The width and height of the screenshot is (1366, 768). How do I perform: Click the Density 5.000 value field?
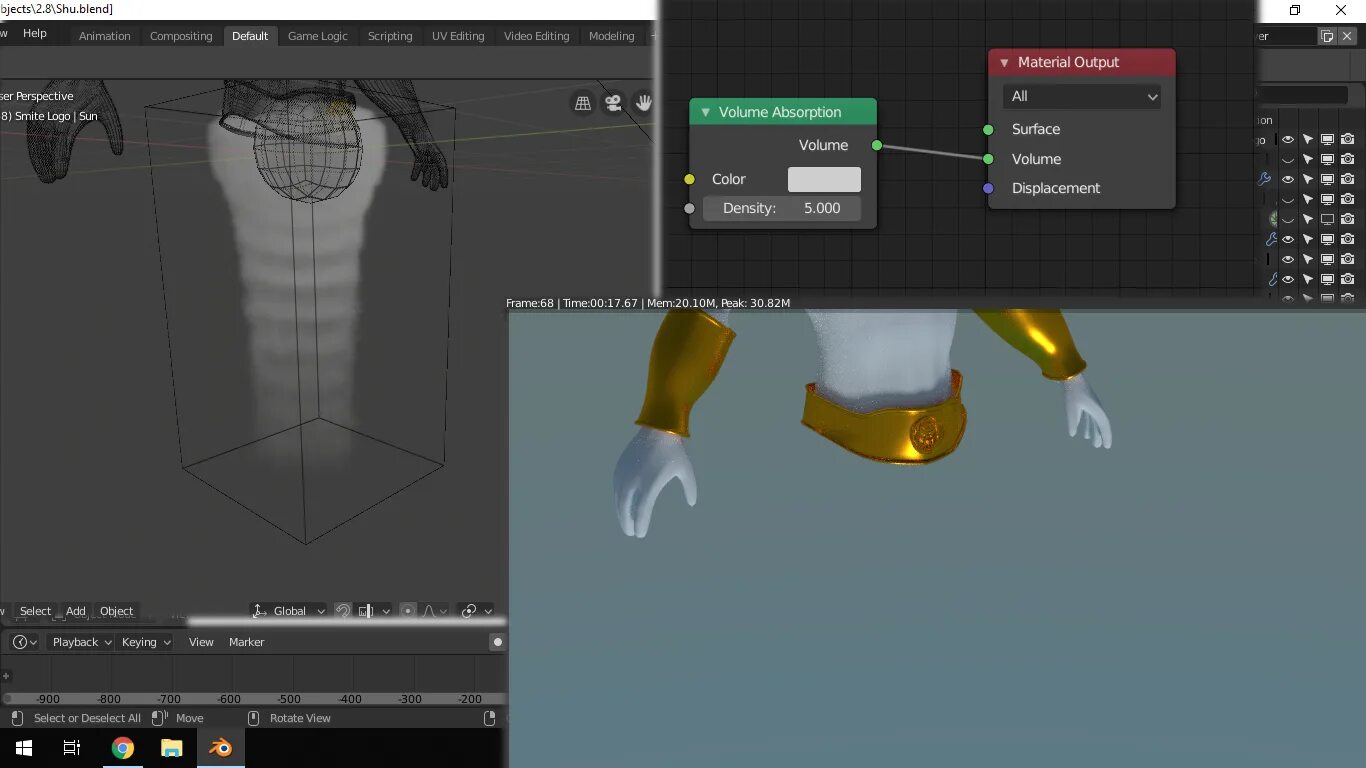tap(782, 208)
